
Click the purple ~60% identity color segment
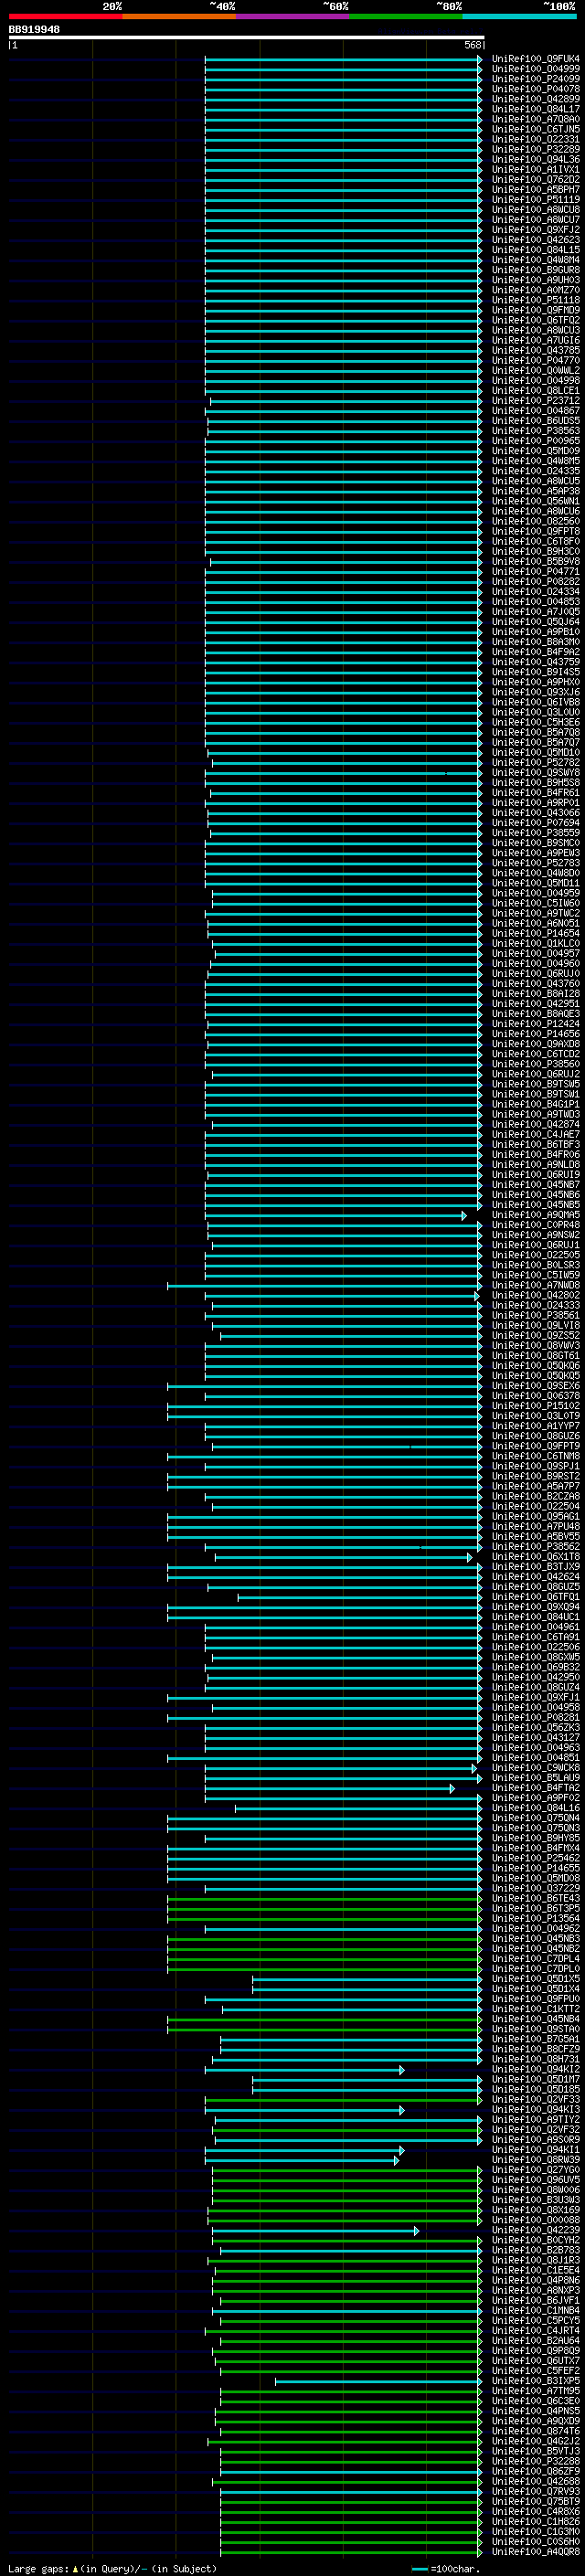pyautogui.click(x=293, y=16)
